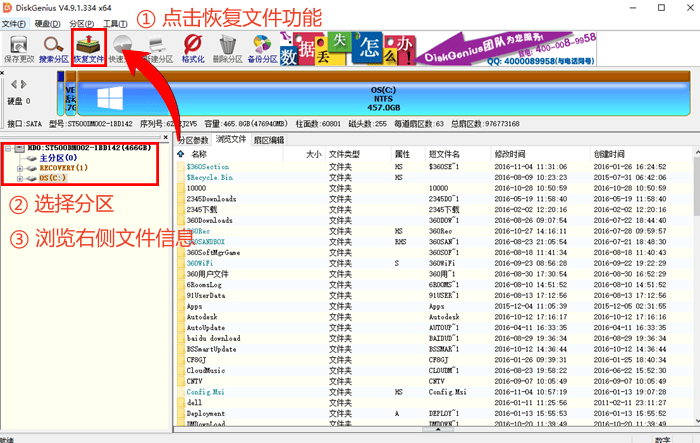
Task: Click the Save Changes toolbar icon
Action: 19,49
